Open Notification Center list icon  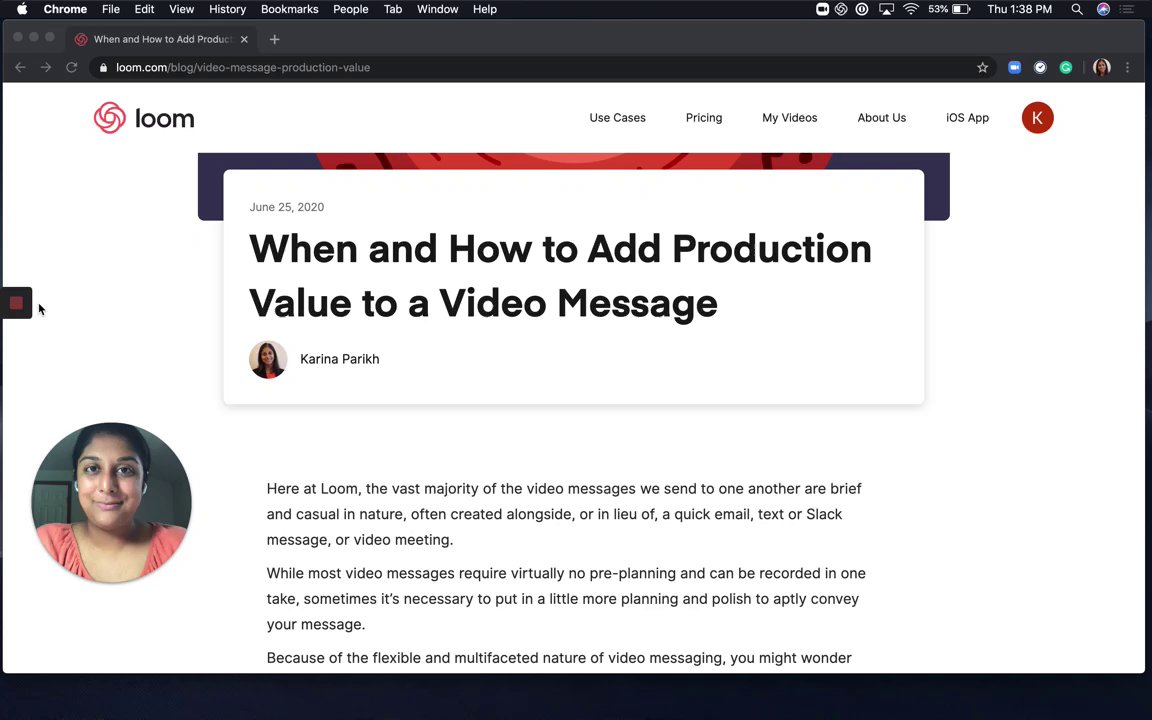(x=1127, y=9)
